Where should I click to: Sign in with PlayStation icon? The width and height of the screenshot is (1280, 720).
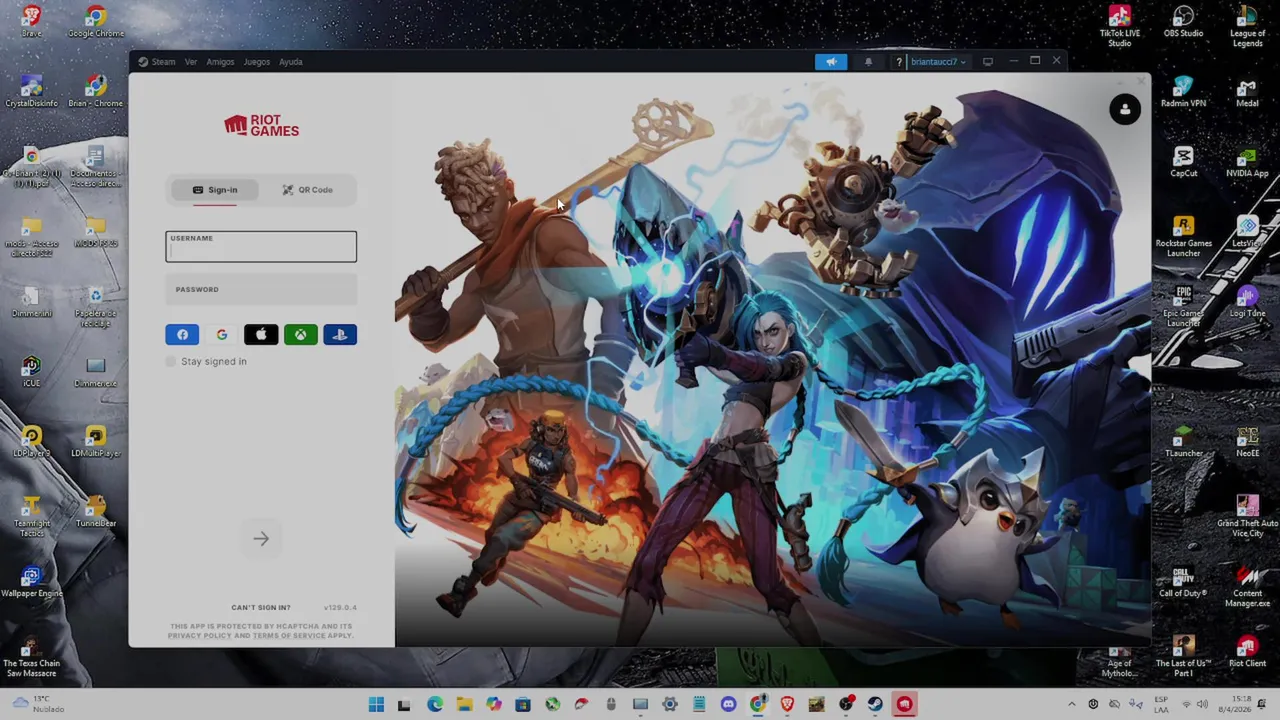(x=340, y=335)
